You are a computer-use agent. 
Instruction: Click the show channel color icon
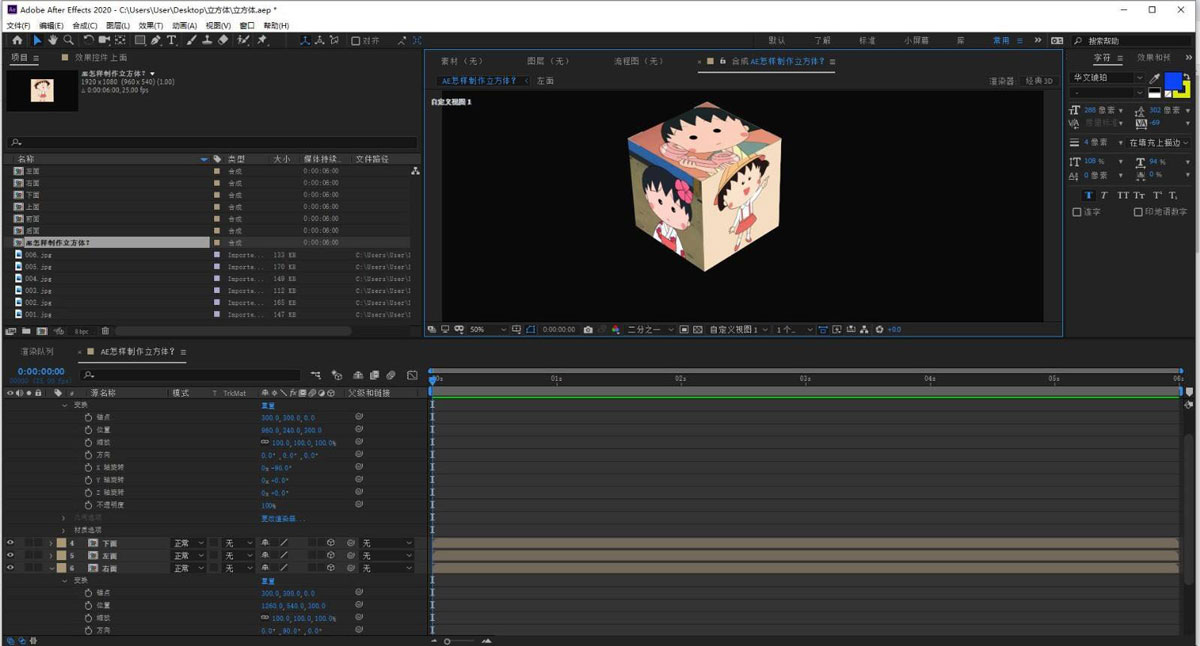(616, 329)
